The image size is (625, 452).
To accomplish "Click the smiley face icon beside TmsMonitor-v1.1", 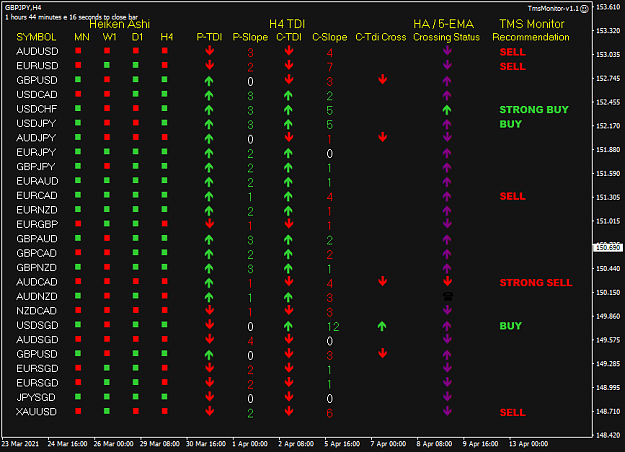I will pyautogui.click(x=584, y=9).
